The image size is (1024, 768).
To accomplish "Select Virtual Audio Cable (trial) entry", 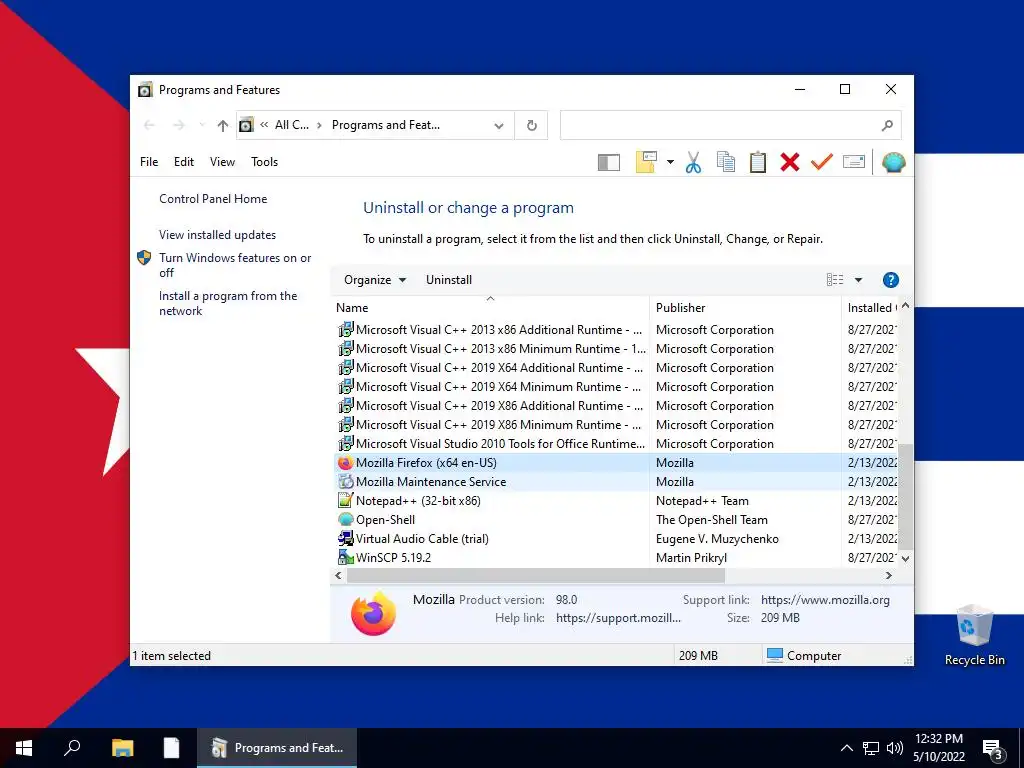I will [x=615, y=539].
